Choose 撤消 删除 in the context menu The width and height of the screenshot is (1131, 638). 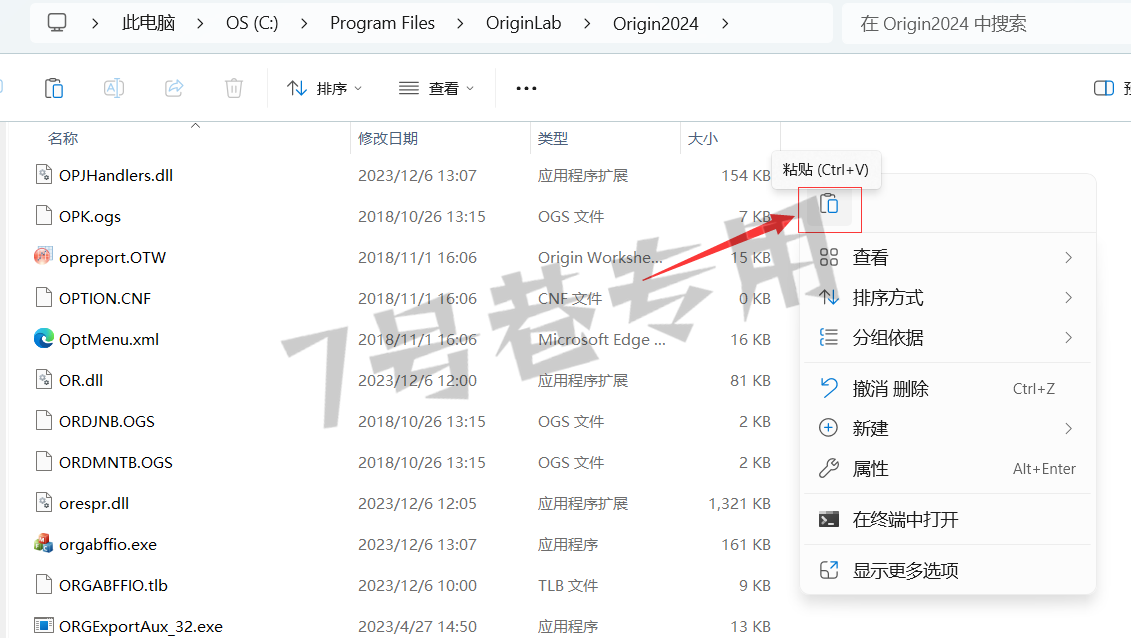[948, 389]
